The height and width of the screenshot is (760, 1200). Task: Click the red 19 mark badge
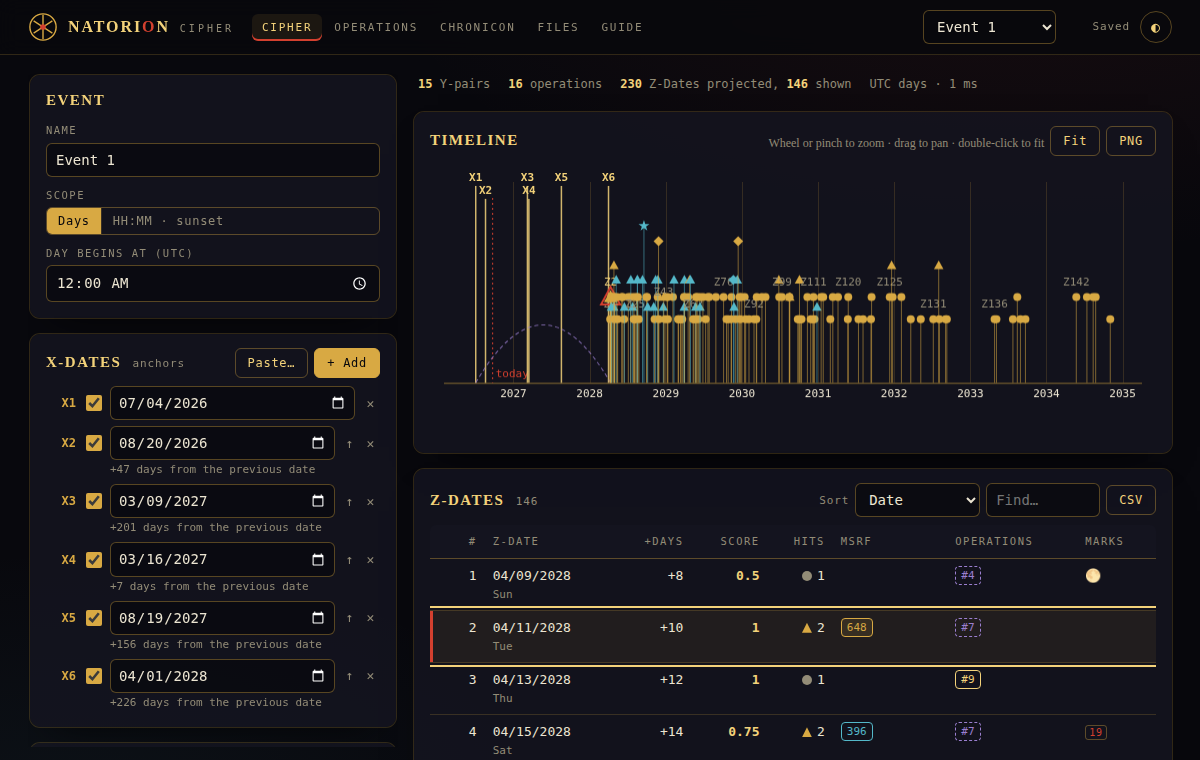coord(1096,732)
